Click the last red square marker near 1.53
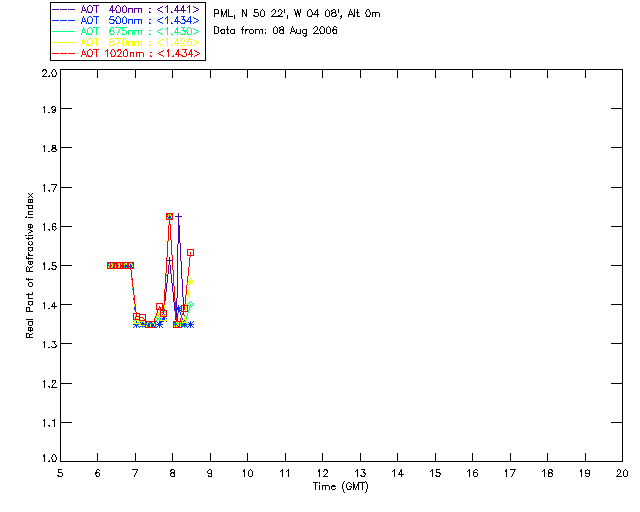 tap(190, 253)
